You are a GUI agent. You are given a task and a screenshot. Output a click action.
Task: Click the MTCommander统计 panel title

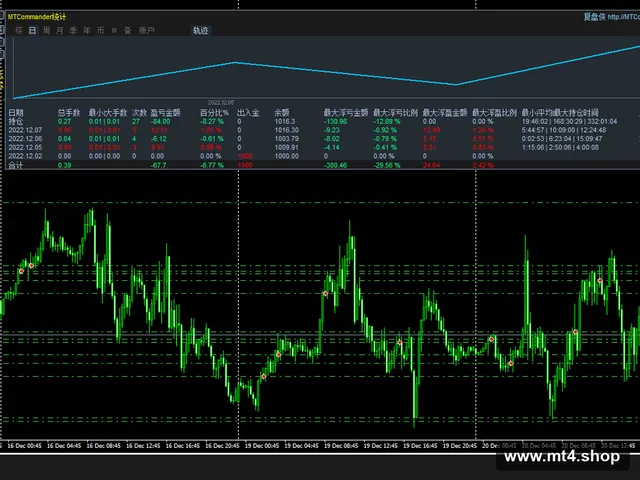pyautogui.click(x=37, y=17)
